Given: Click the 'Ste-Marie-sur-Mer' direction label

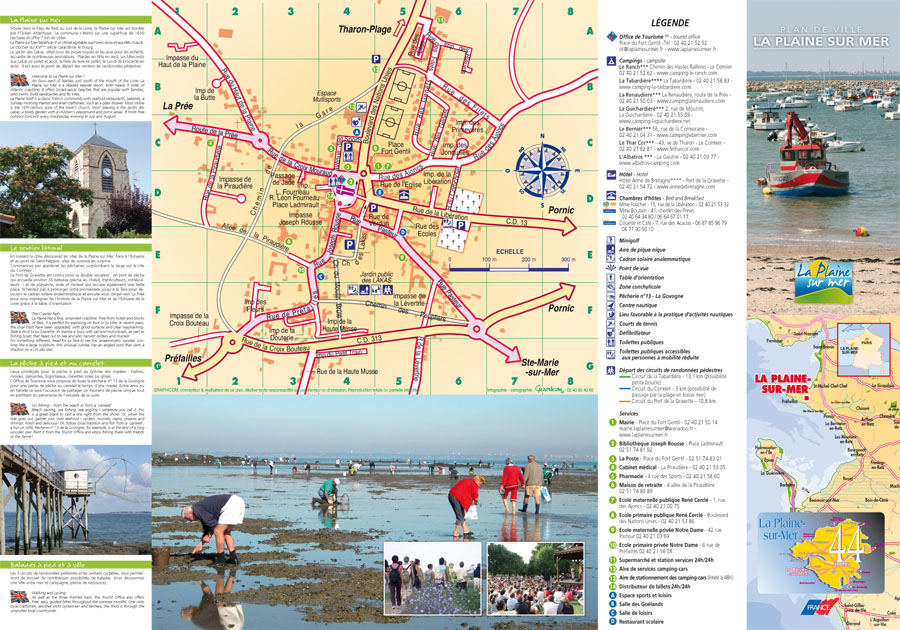Looking at the screenshot, I should point(540,367).
